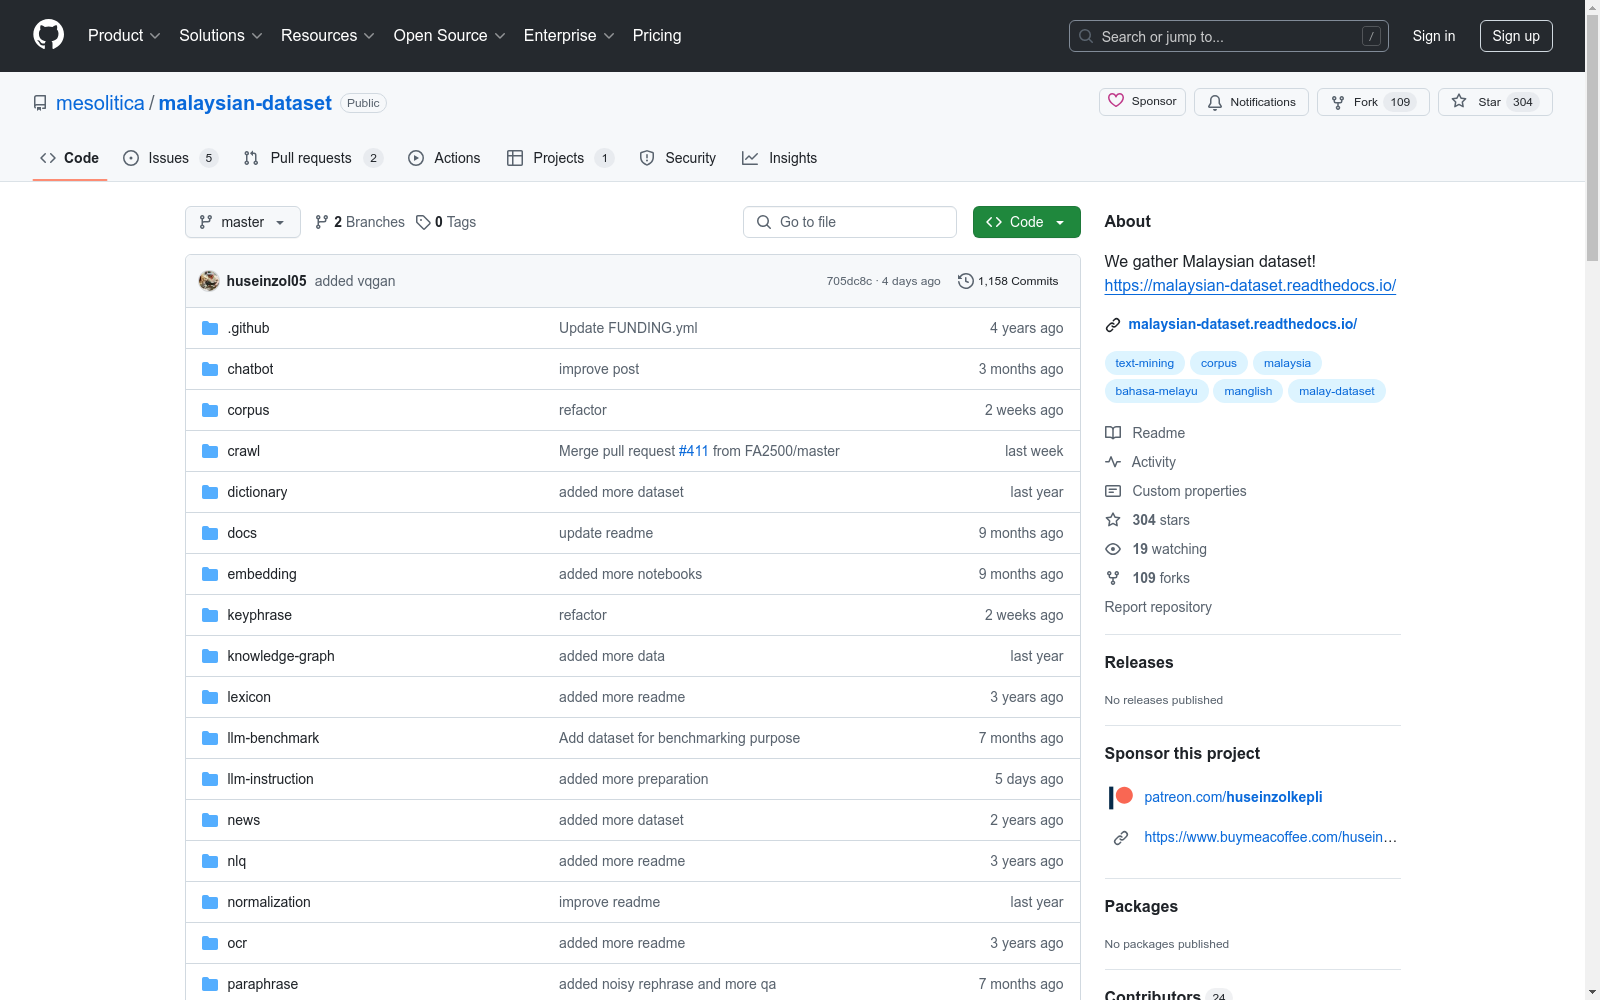Screen dimensions: 1600x1000
Task: Click the Go to file input
Action: click(x=850, y=222)
